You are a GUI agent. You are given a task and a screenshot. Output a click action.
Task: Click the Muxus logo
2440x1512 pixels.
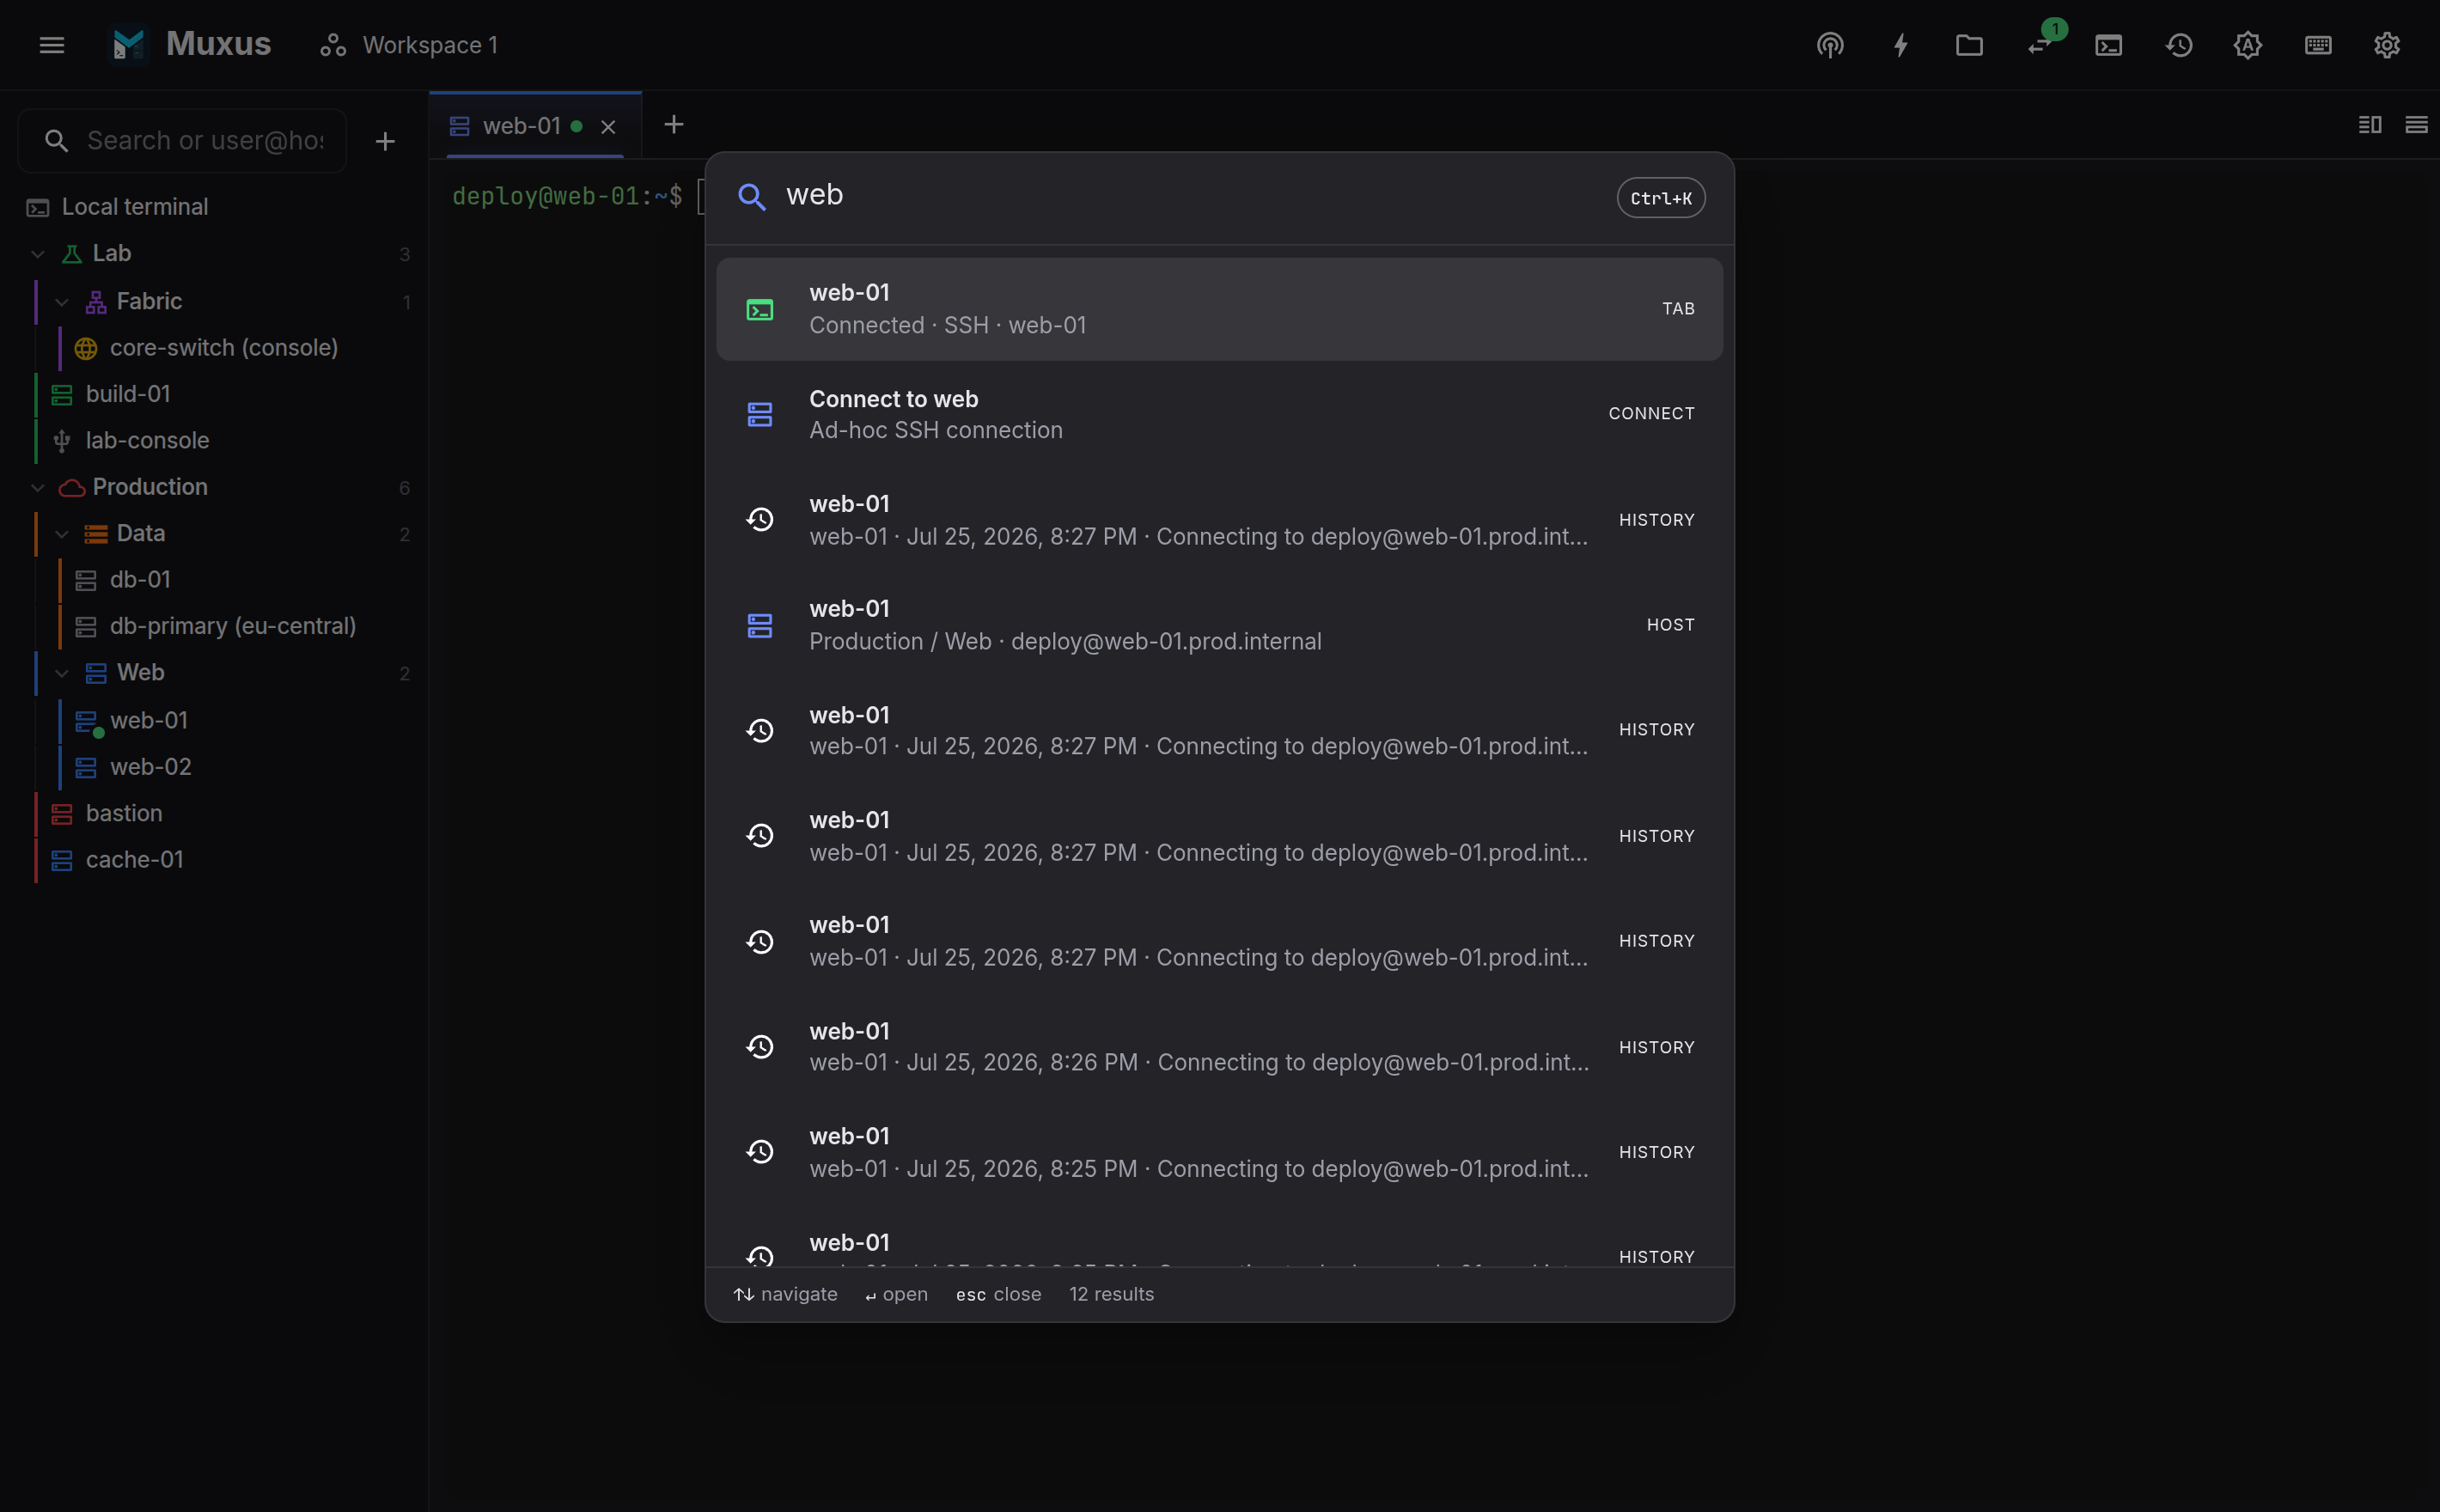(x=129, y=45)
